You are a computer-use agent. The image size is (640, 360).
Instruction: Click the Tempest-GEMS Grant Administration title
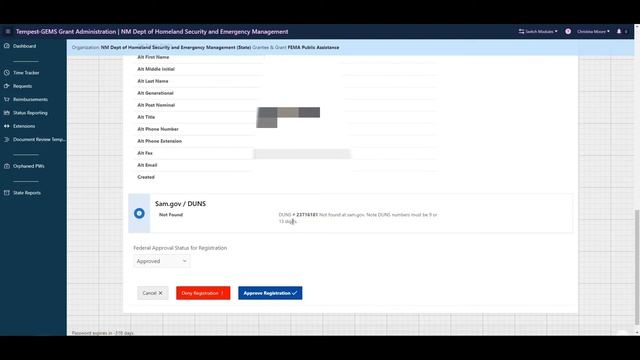click(66, 31)
